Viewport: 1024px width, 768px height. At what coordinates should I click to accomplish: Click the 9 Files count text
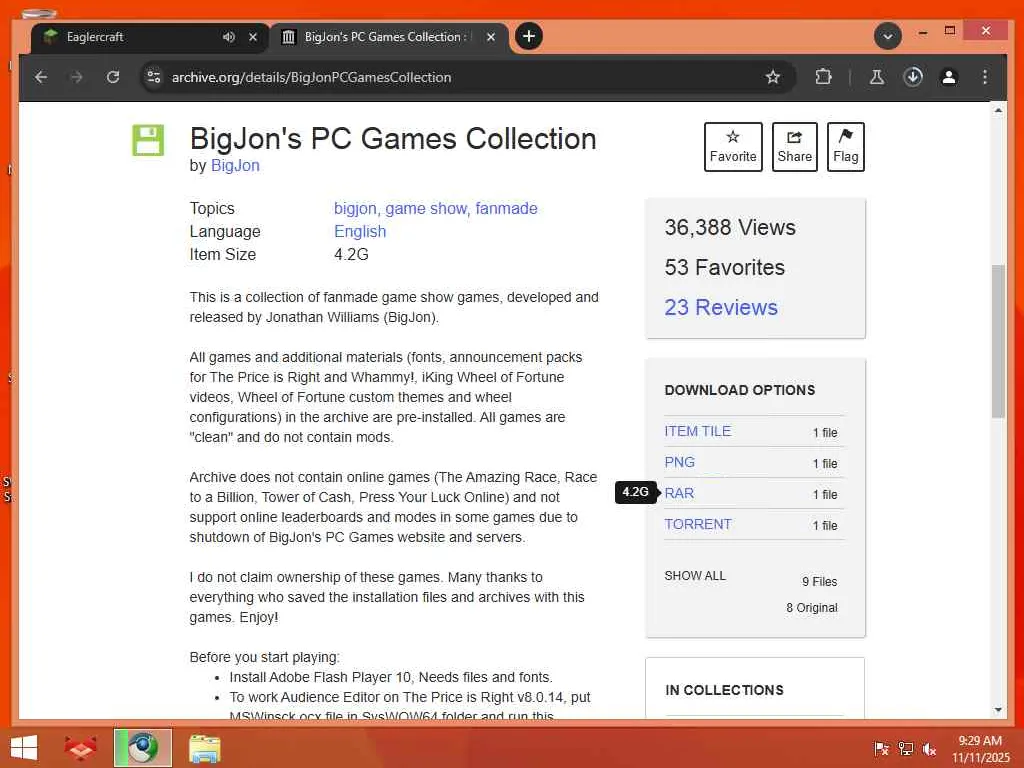pos(820,582)
